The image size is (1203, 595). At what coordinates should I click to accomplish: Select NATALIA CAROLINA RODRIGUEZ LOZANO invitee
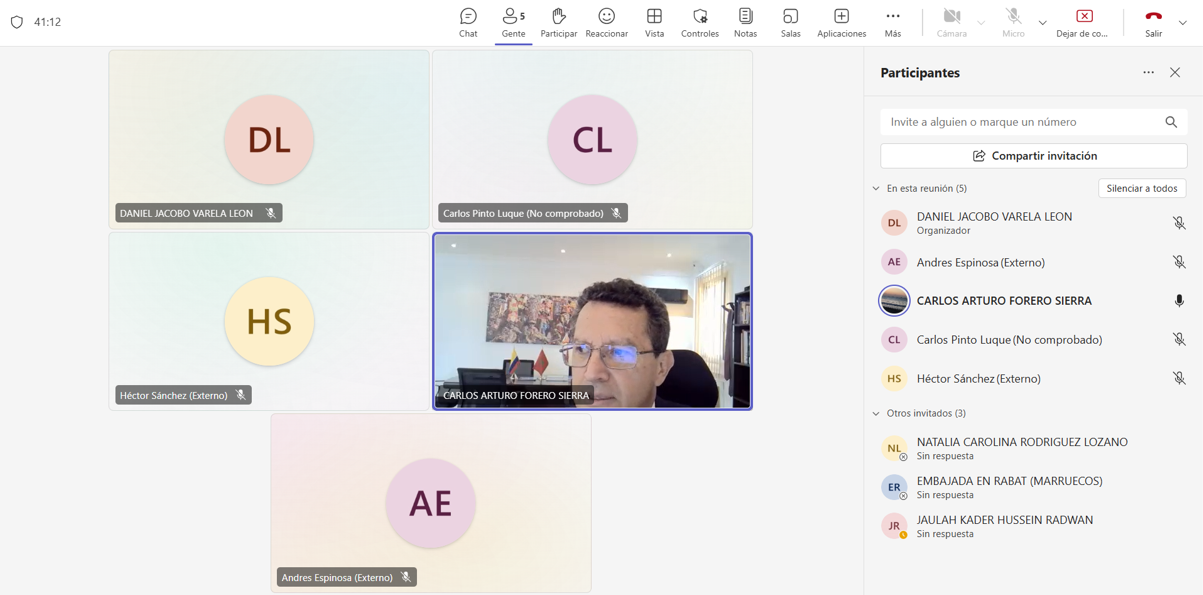point(1033,448)
